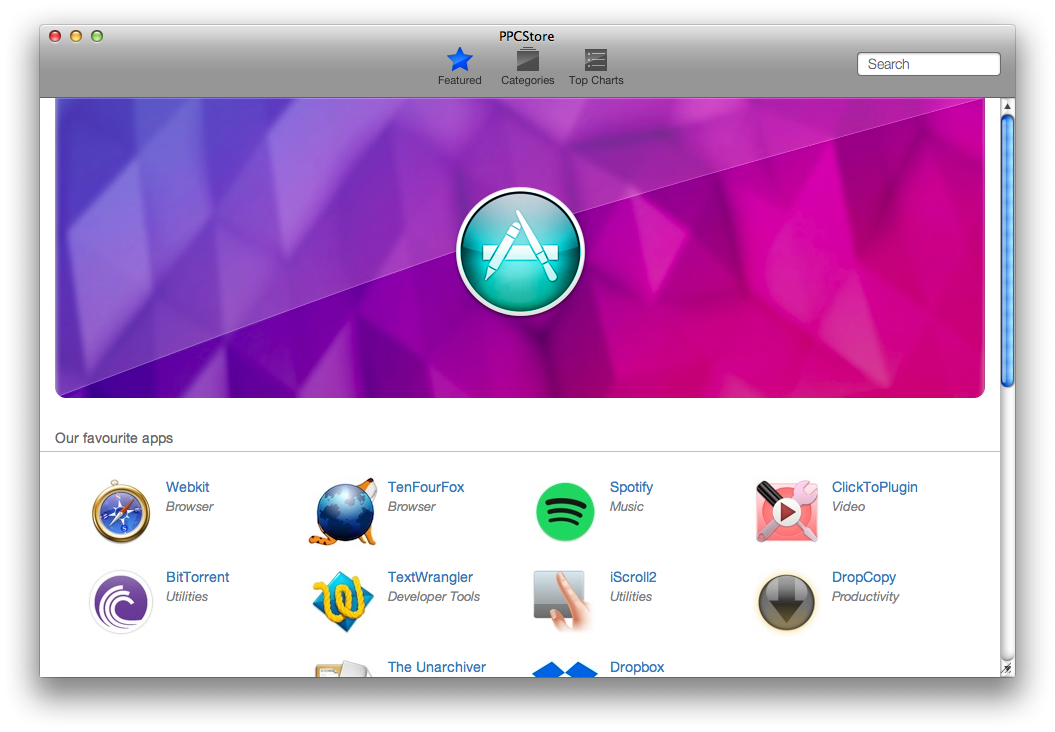Click the purple BitTorrent icon
Screen dimensions: 1055x732
pyautogui.click(x=121, y=602)
